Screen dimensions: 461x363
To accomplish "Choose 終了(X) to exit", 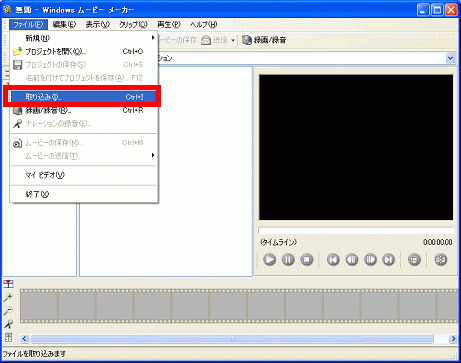I will tap(84, 194).
